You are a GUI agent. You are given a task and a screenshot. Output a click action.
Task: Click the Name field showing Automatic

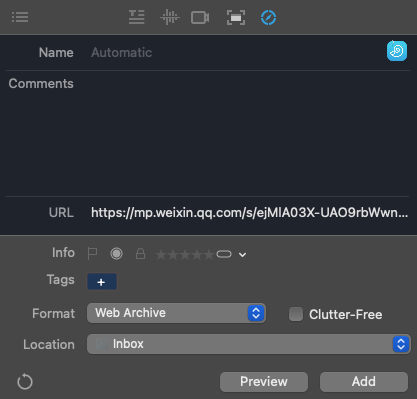[233, 53]
